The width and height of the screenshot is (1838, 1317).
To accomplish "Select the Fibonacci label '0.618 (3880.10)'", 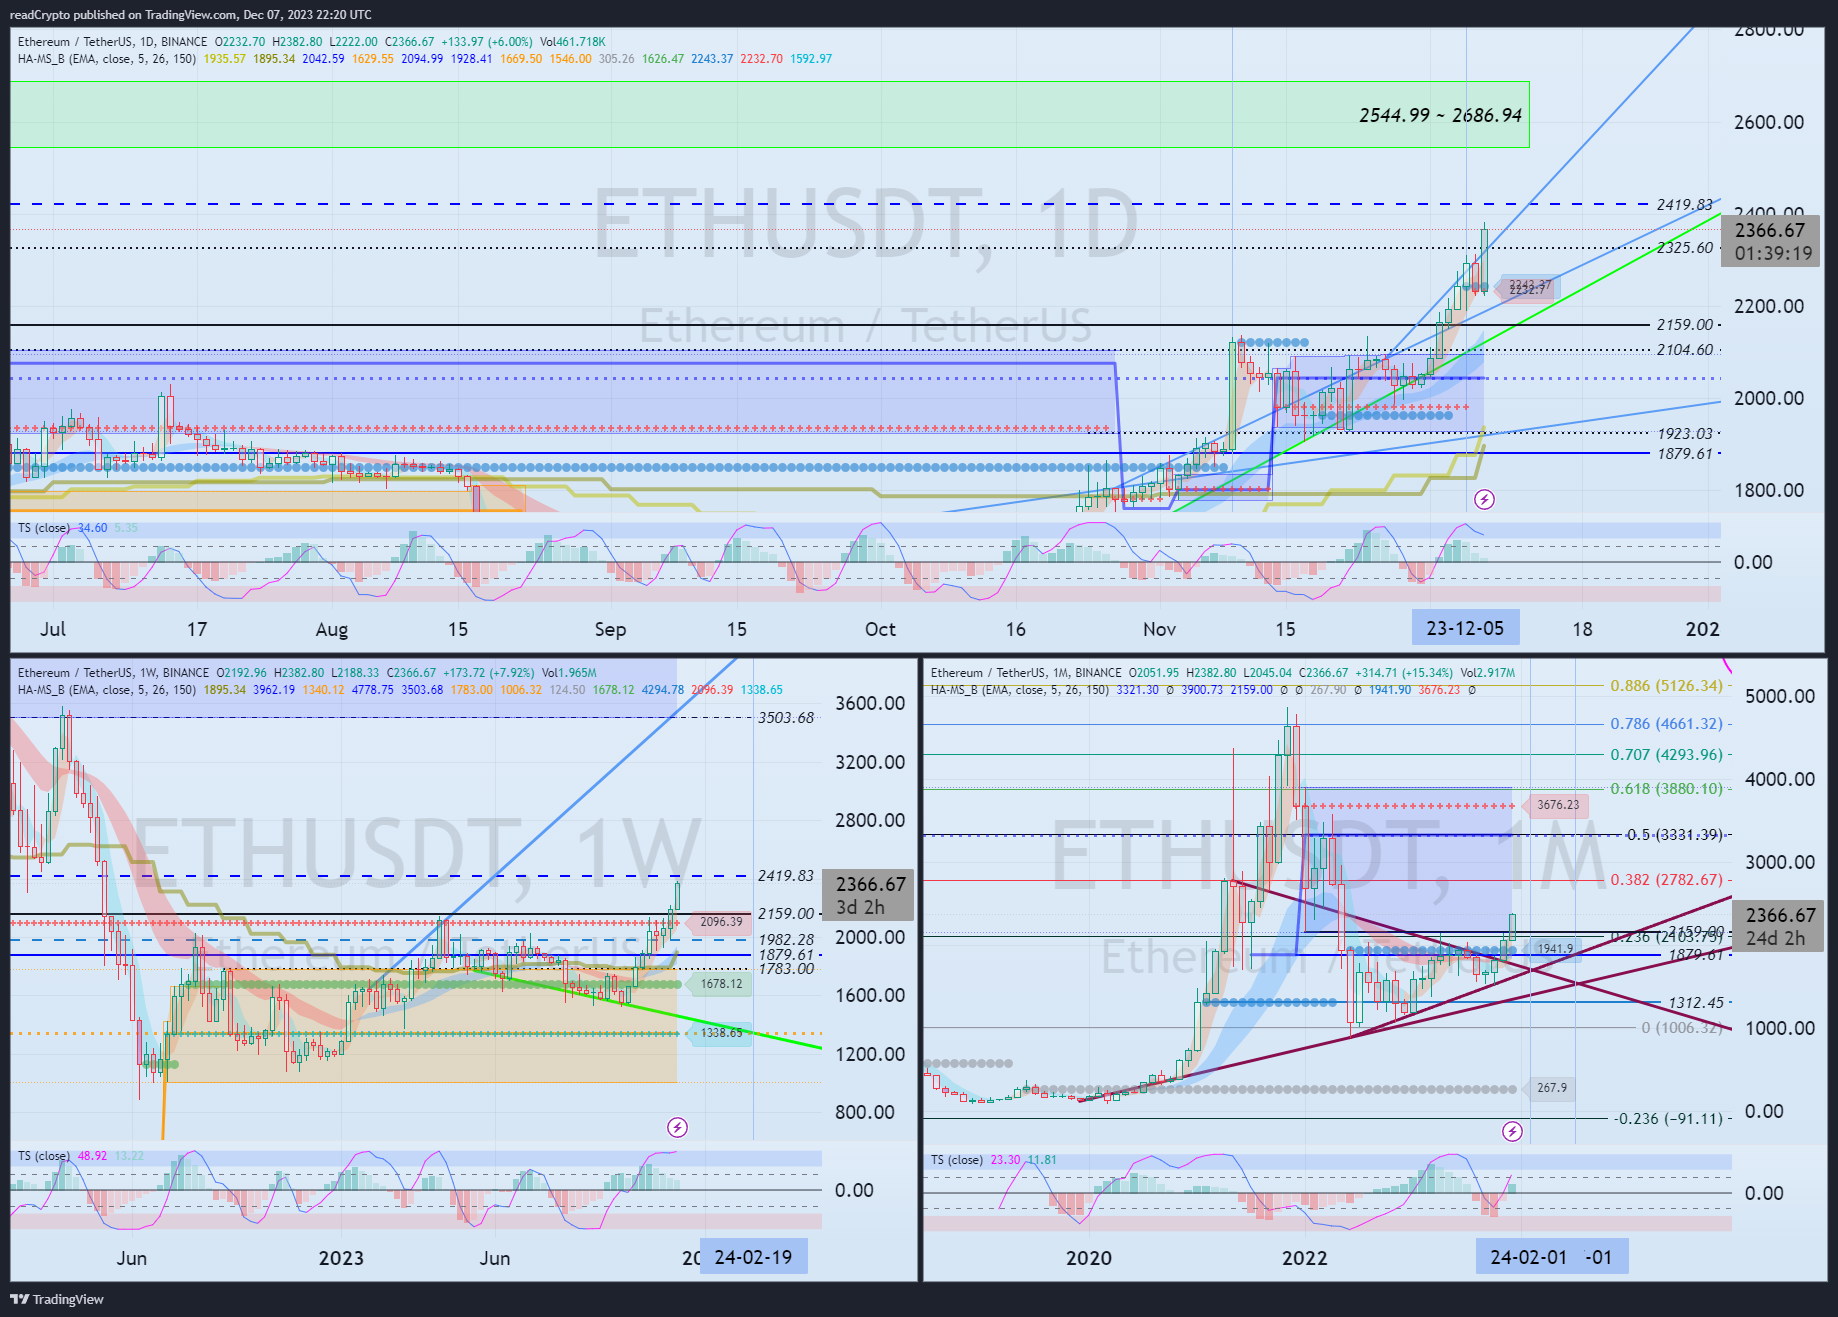I will point(1667,789).
